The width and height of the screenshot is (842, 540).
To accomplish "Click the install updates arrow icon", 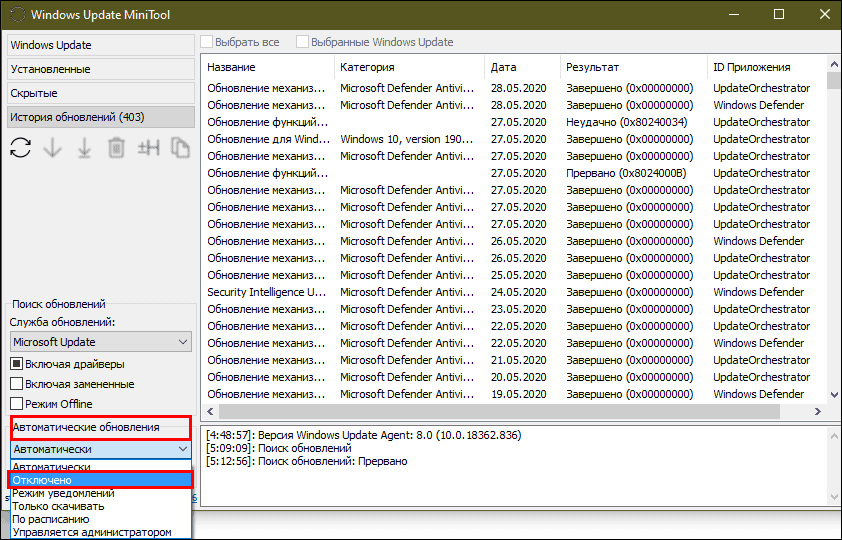I will click(84, 148).
